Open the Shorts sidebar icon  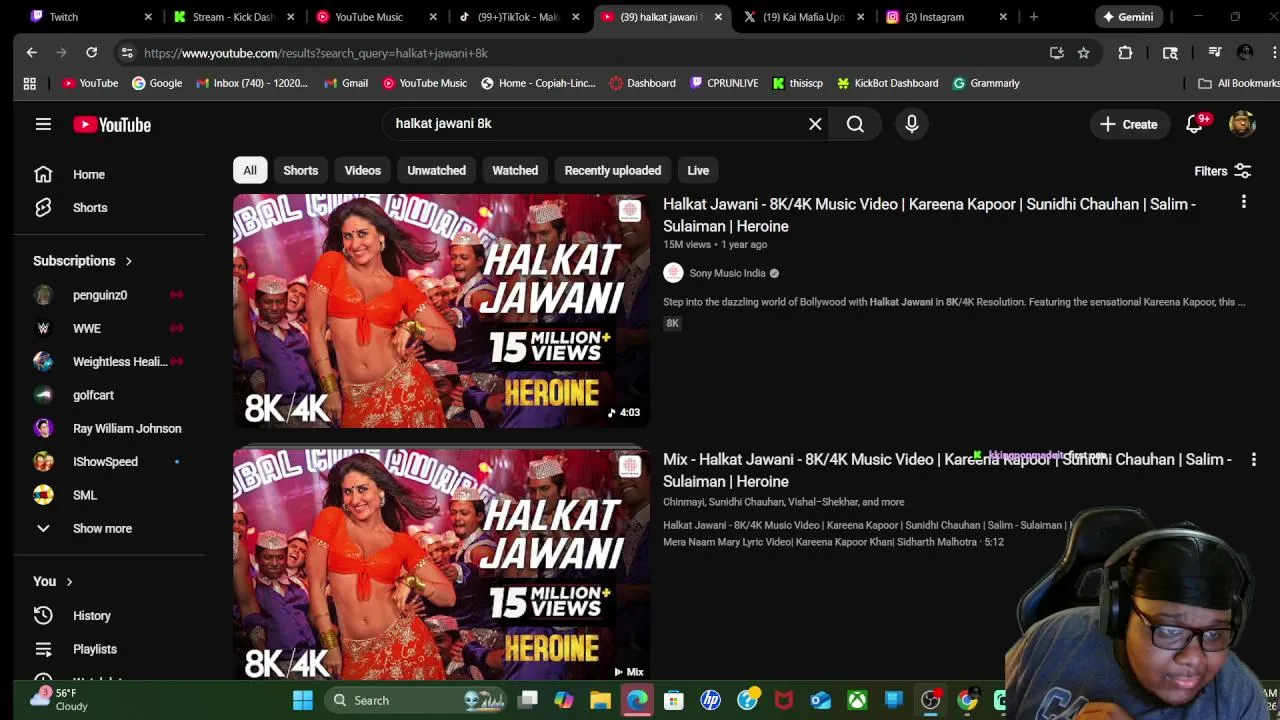[x=43, y=207]
